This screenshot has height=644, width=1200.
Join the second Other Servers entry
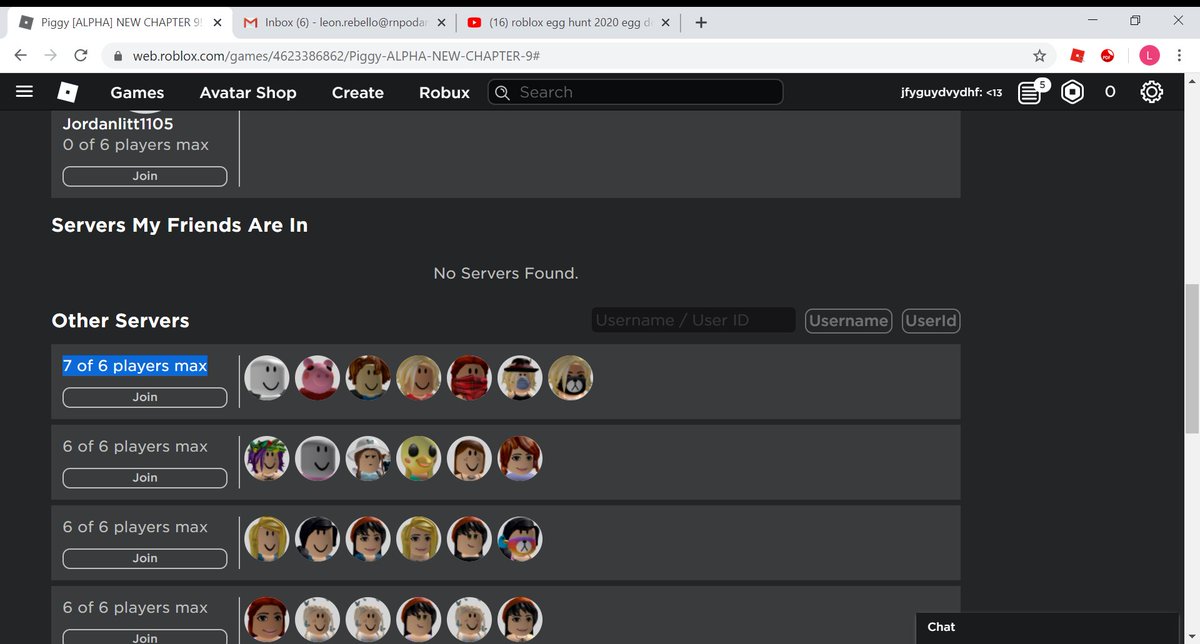point(145,478)
